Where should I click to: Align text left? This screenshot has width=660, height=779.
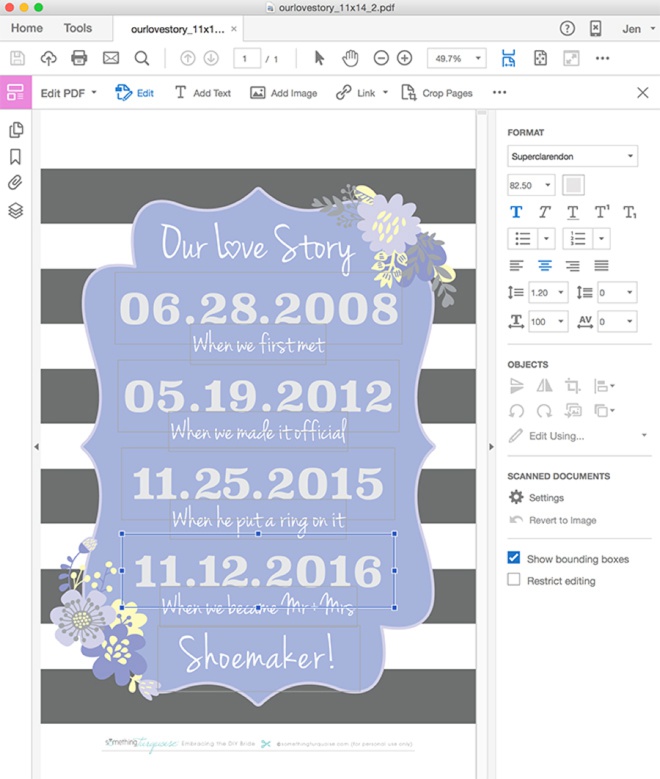(516, 266)
